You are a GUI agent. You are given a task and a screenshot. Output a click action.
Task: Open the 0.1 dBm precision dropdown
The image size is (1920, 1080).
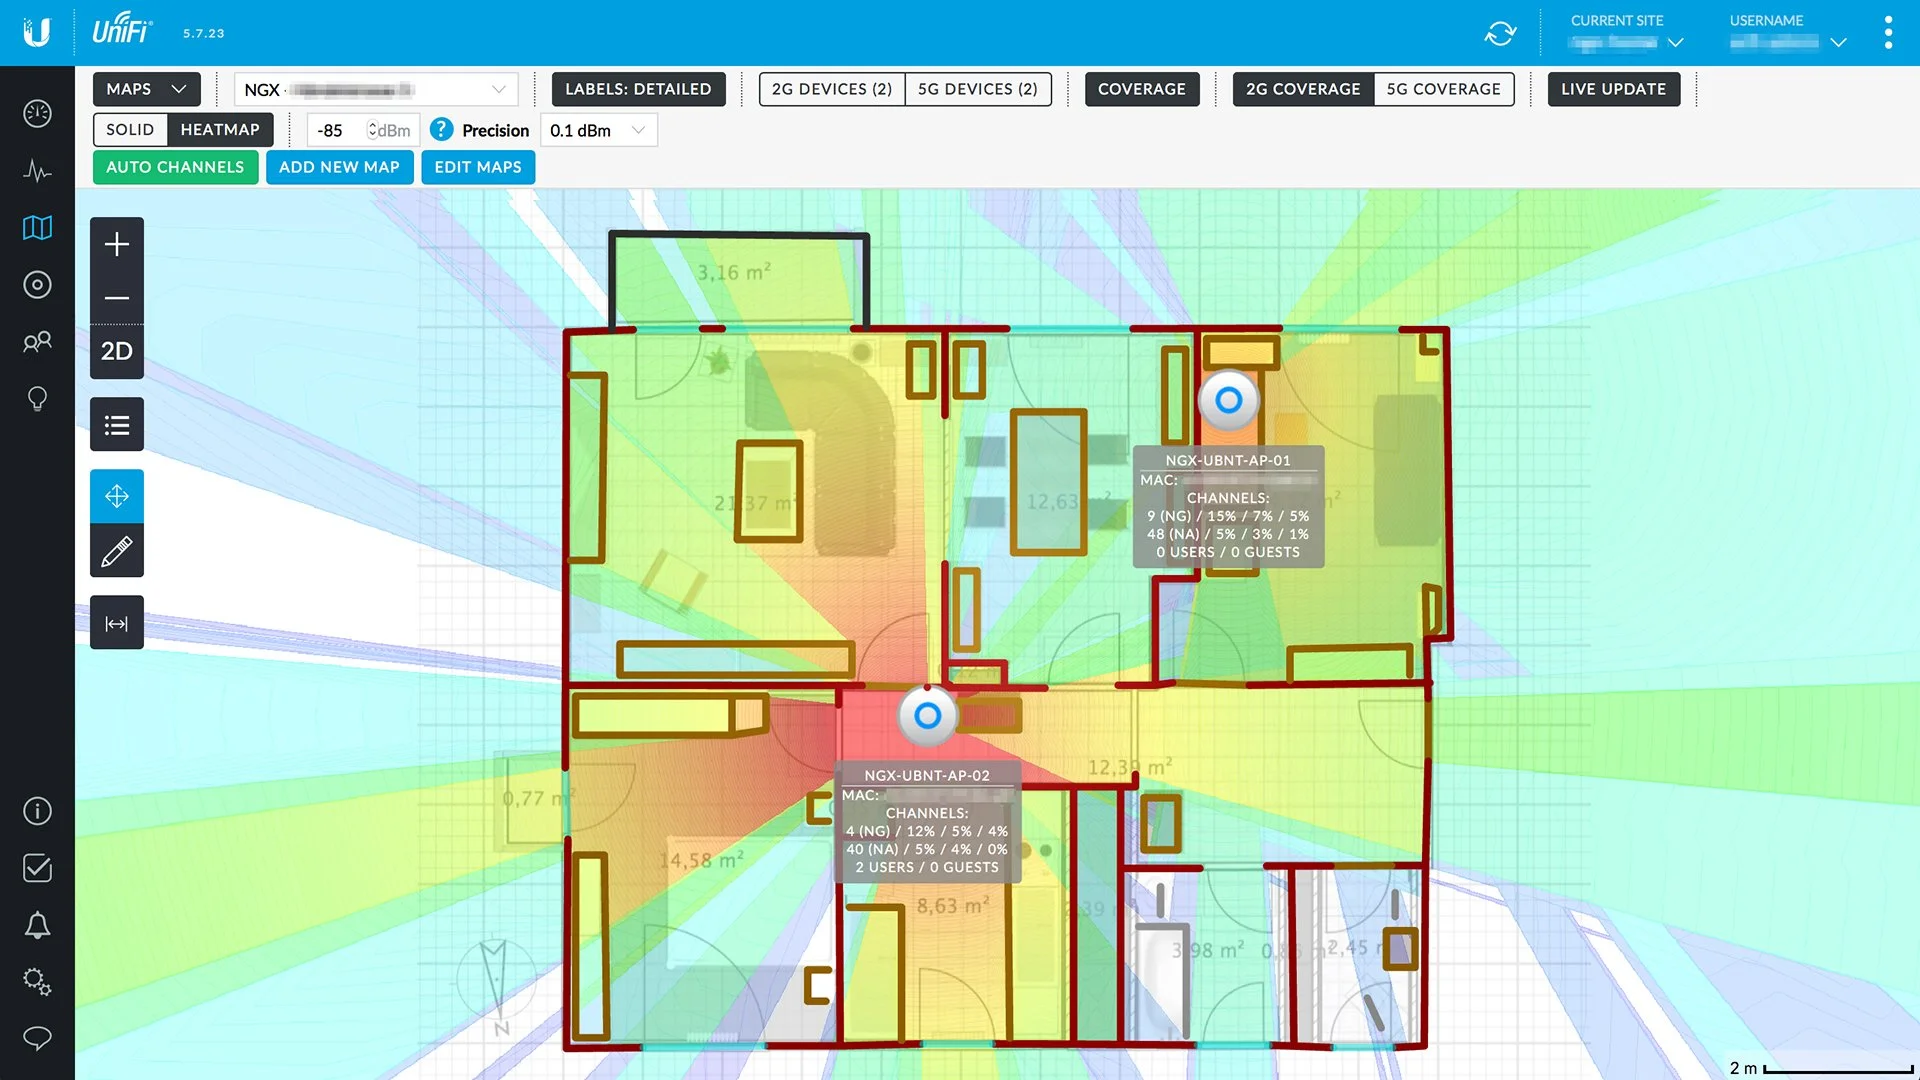[x=597, y=129]
